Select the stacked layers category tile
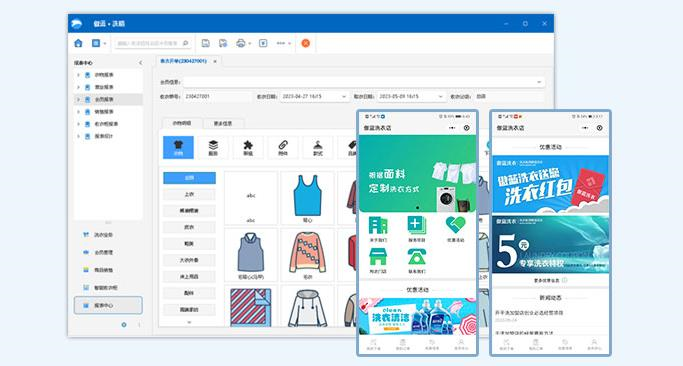The image size is (683, 366). (x=213, y=147)
